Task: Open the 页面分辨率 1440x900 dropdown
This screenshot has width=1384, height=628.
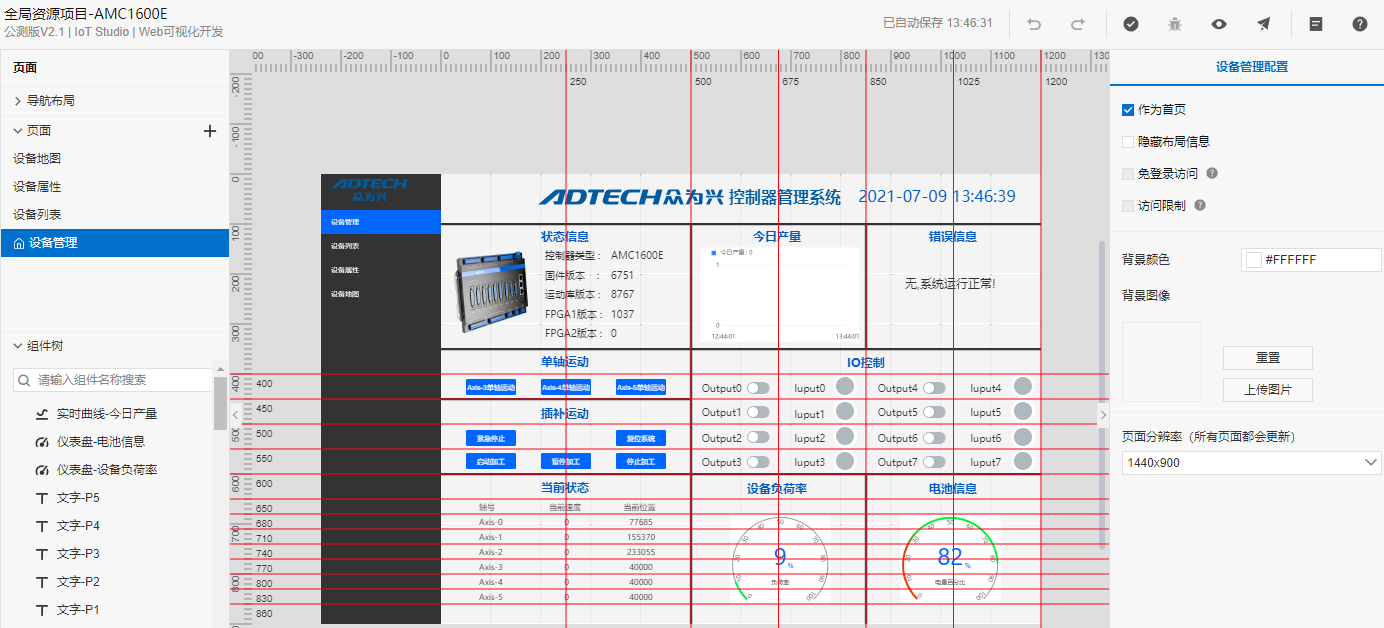Action: click(1252, 463)
